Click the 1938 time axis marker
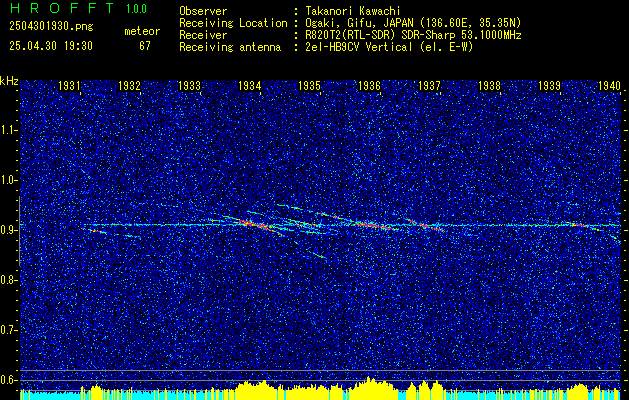This screenshot has height=400, width=629. click(x=489, y=85)
